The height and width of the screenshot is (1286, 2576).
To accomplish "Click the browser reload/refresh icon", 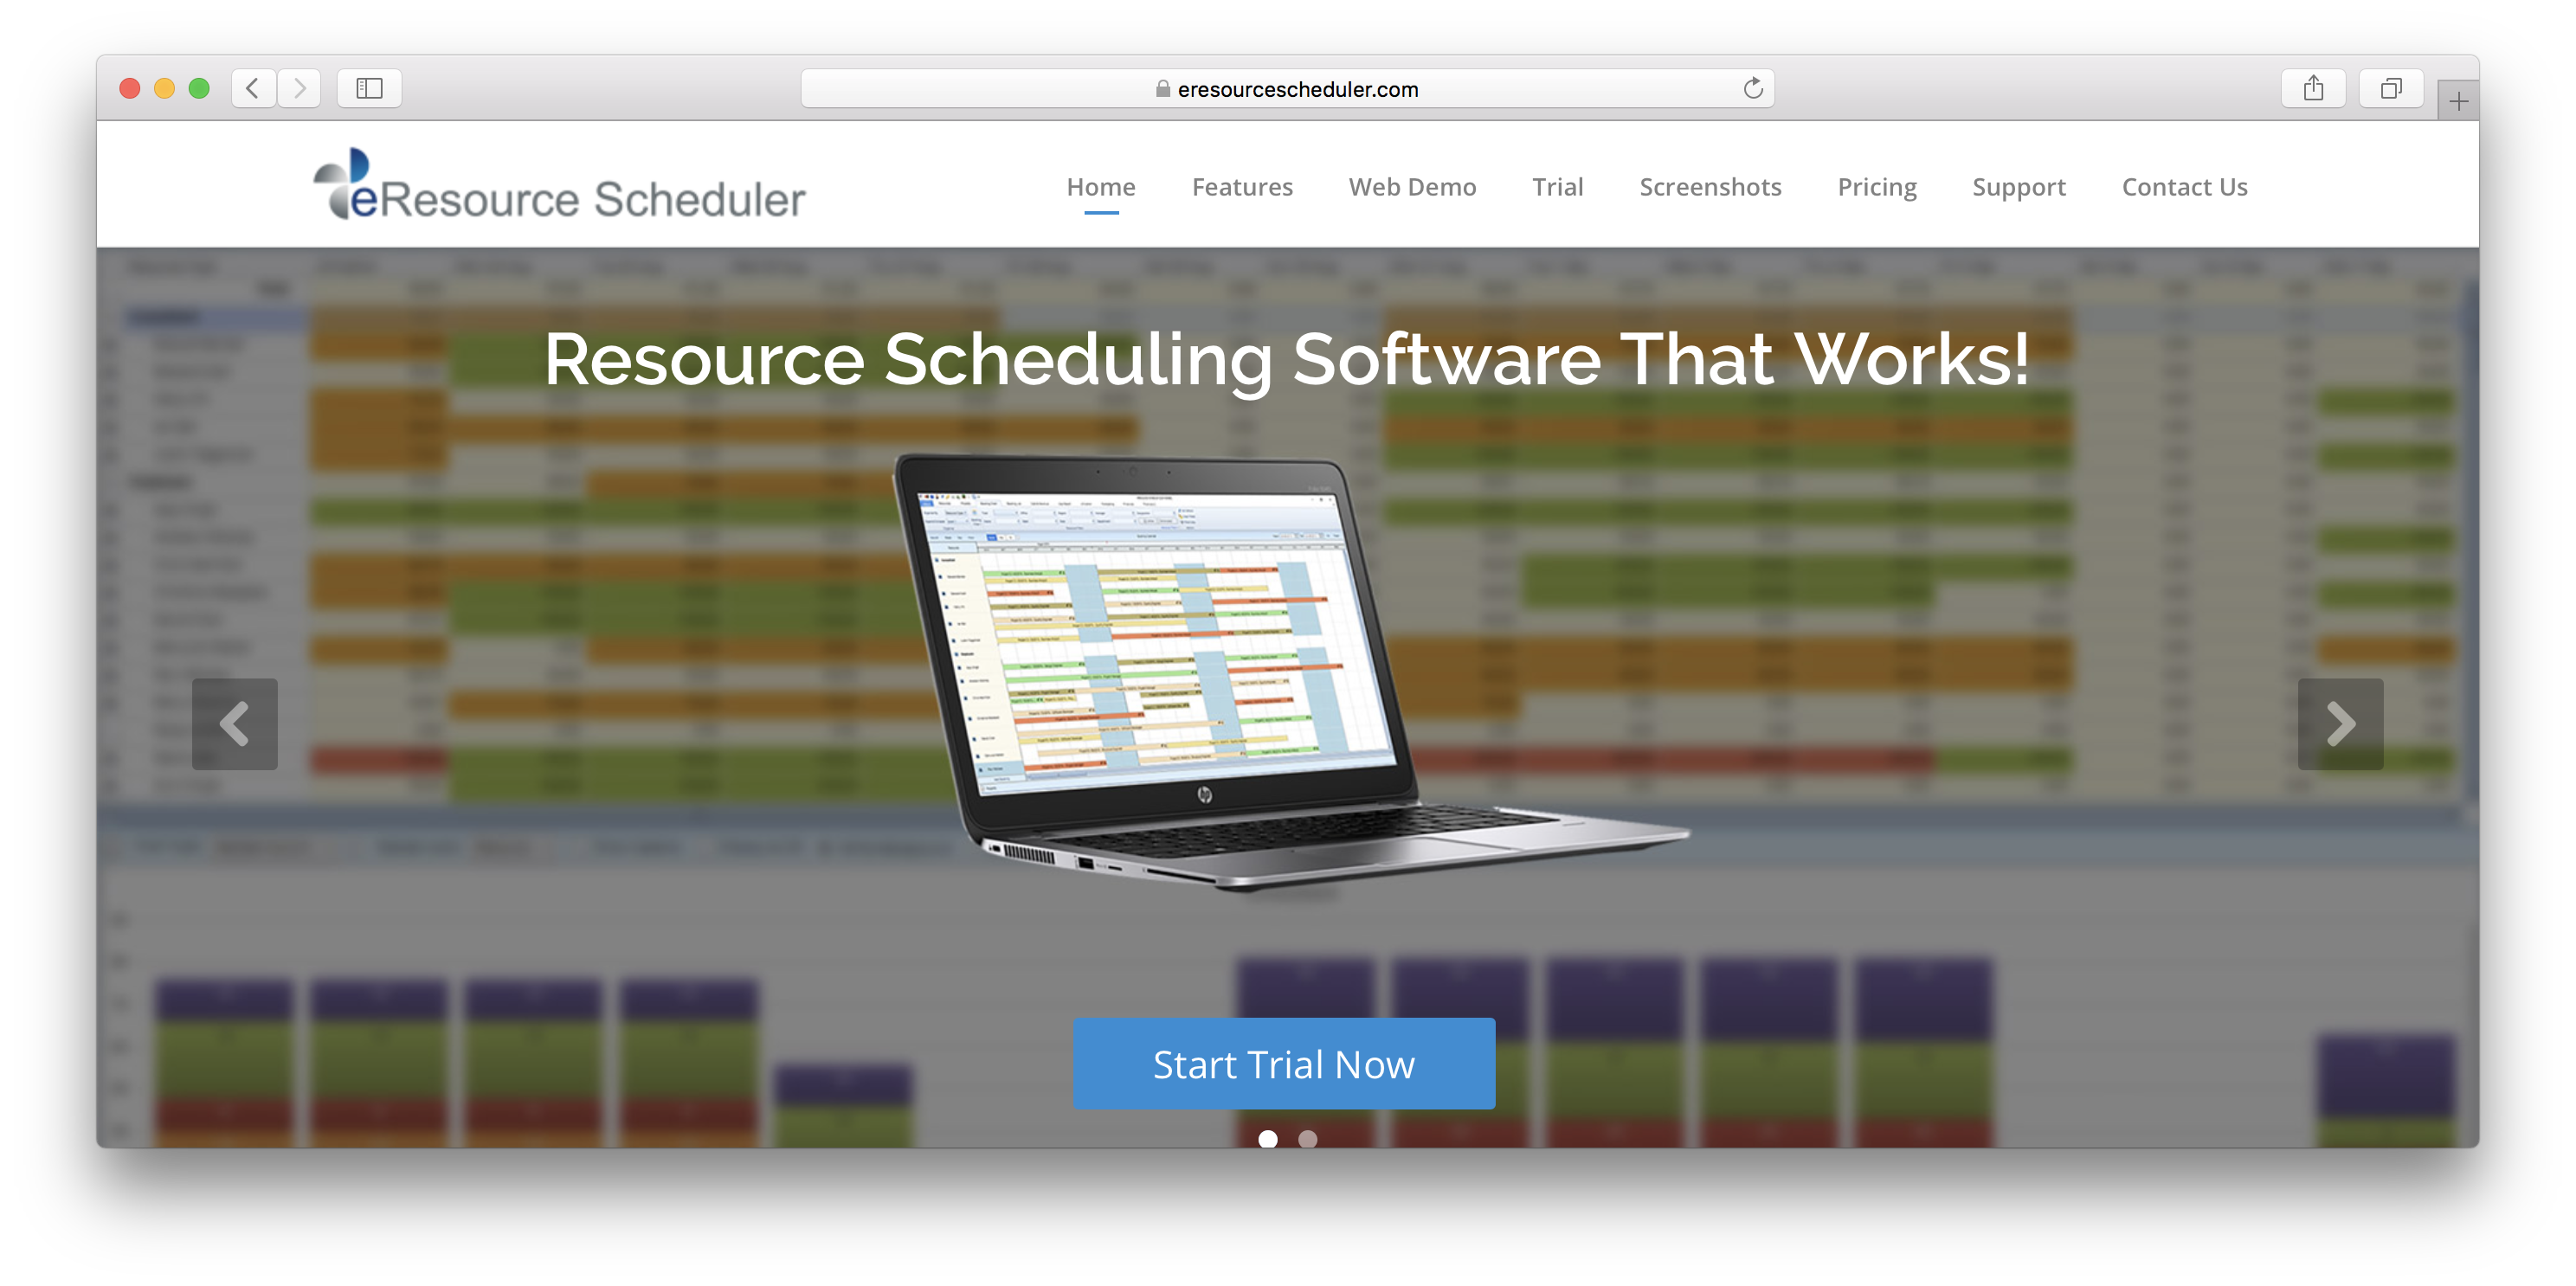I will click(x=1753, y=87).
